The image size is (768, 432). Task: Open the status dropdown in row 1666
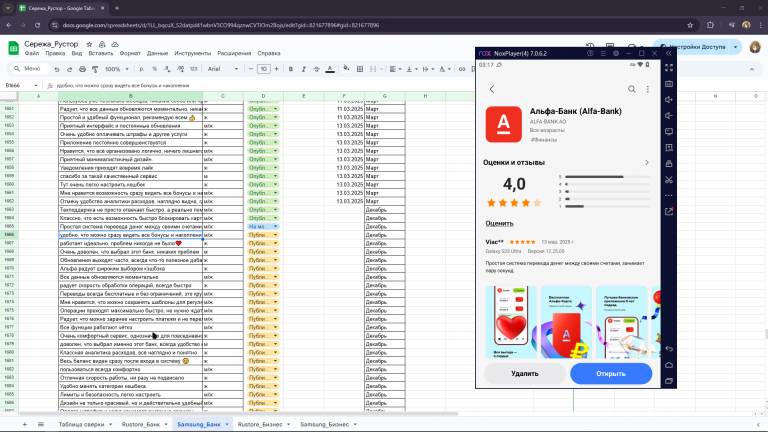click(275, 235)
